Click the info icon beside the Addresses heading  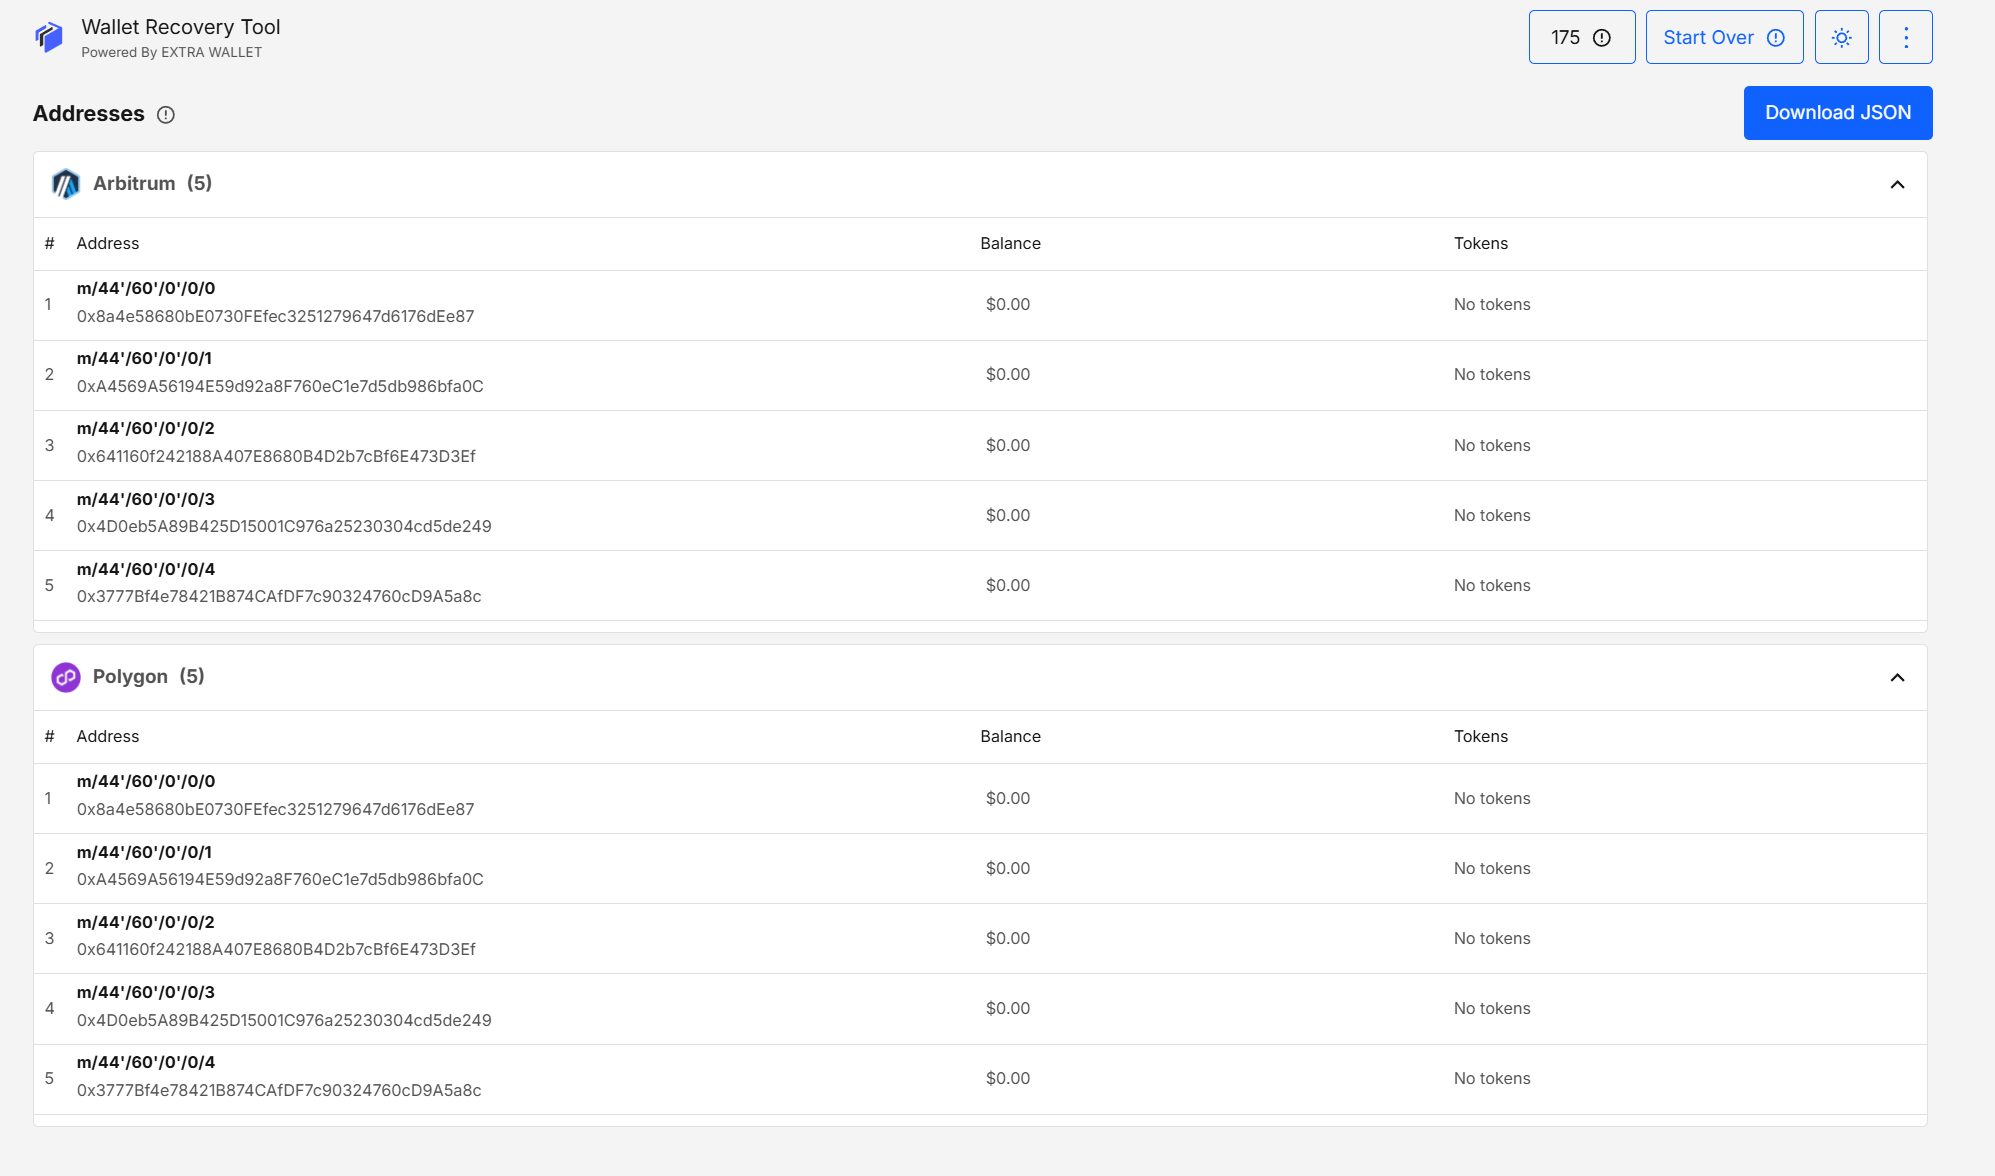(x=166, y=115)
